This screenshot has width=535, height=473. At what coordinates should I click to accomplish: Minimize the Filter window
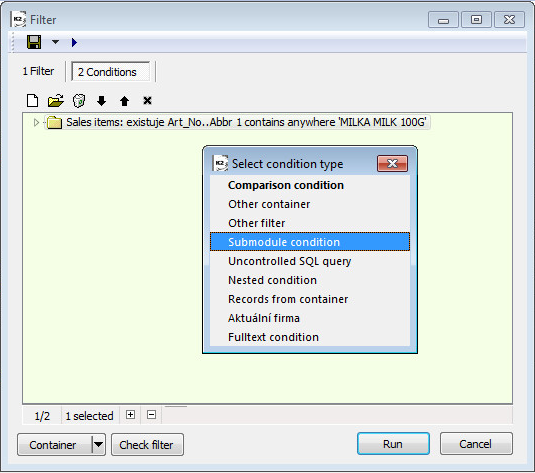point(443,20)
